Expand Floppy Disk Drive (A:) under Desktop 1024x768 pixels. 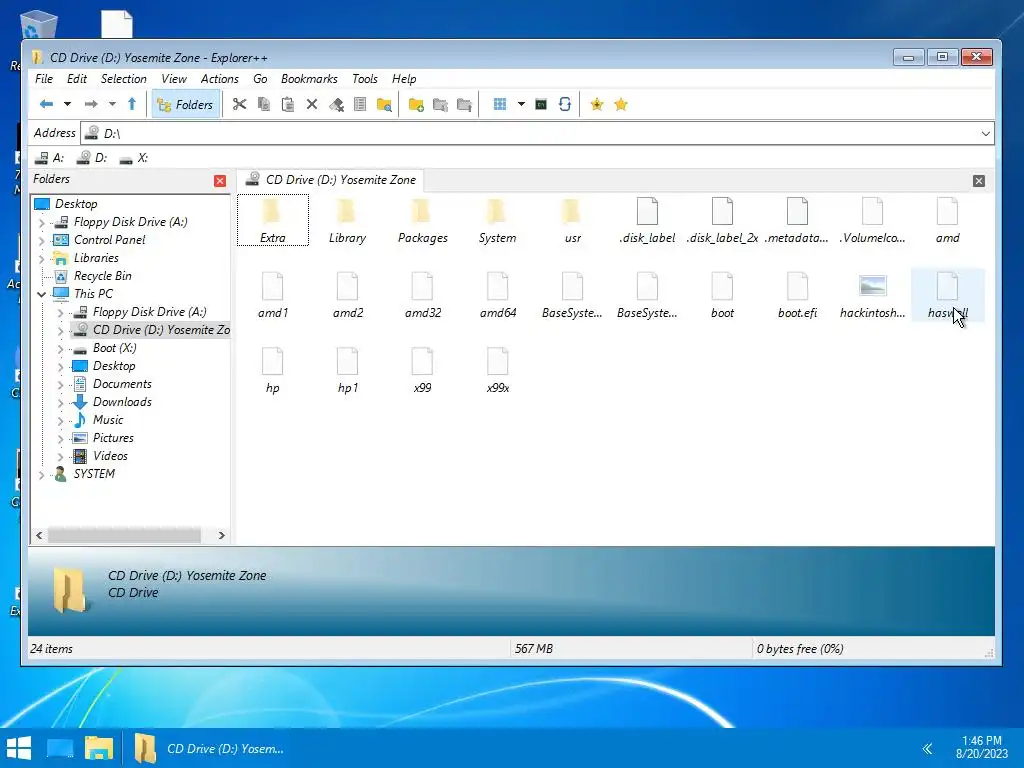pyautogui.click(x=42, y=223)
